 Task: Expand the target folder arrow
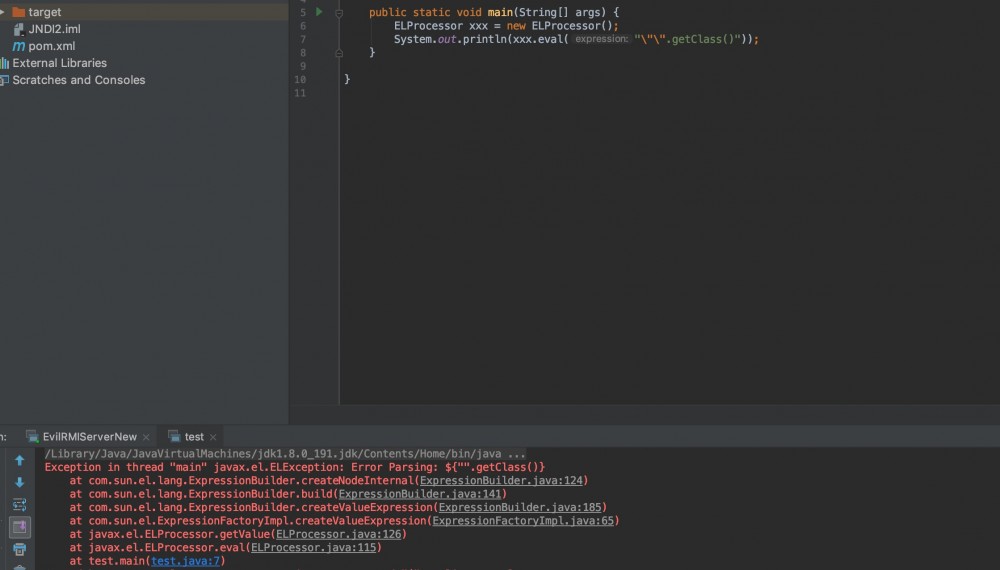click(3, 11)
